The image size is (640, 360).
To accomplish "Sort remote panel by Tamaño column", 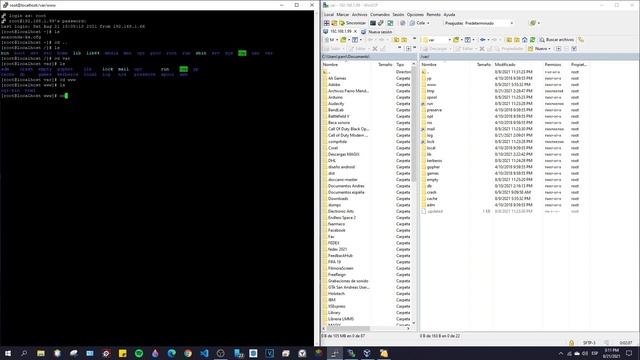I will [x=484, y=64].
